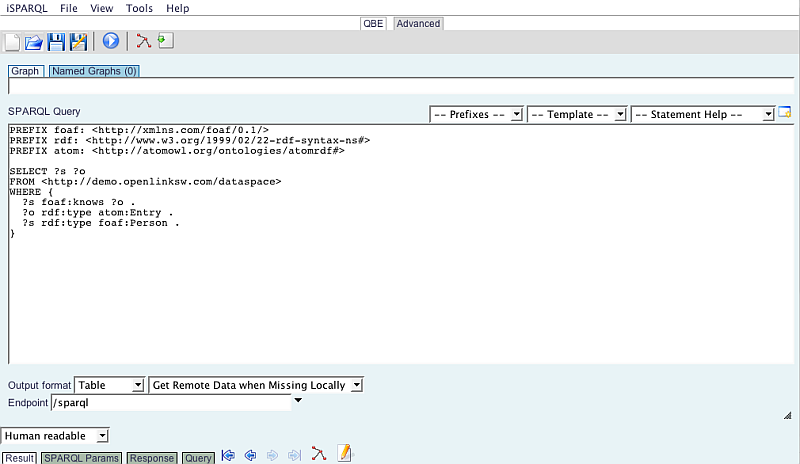Click the red graph nodes icon near Query tab

[x=318, y=453]
